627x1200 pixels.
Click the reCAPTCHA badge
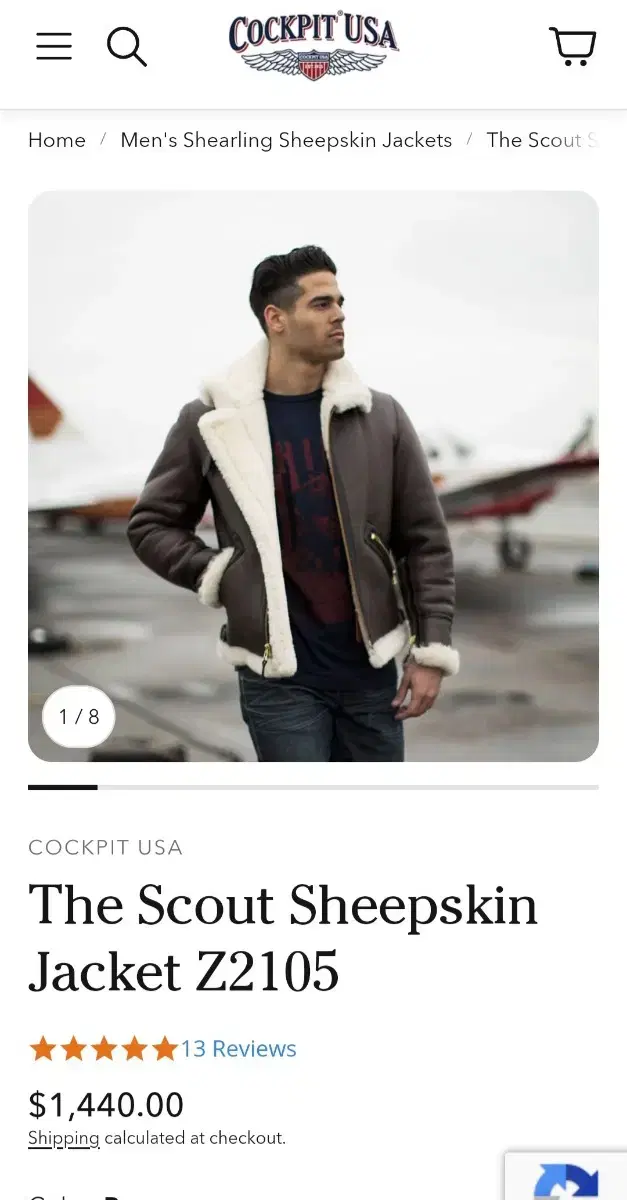click(x=566, y=1176)
